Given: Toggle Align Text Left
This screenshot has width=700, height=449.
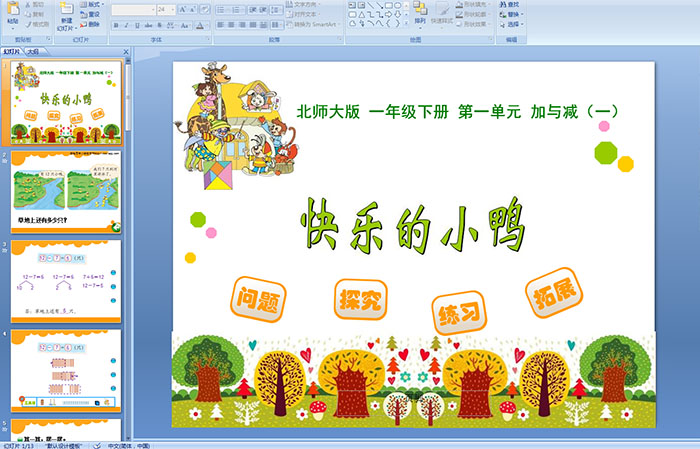Looking at the screenshot, I should (221, 25).
